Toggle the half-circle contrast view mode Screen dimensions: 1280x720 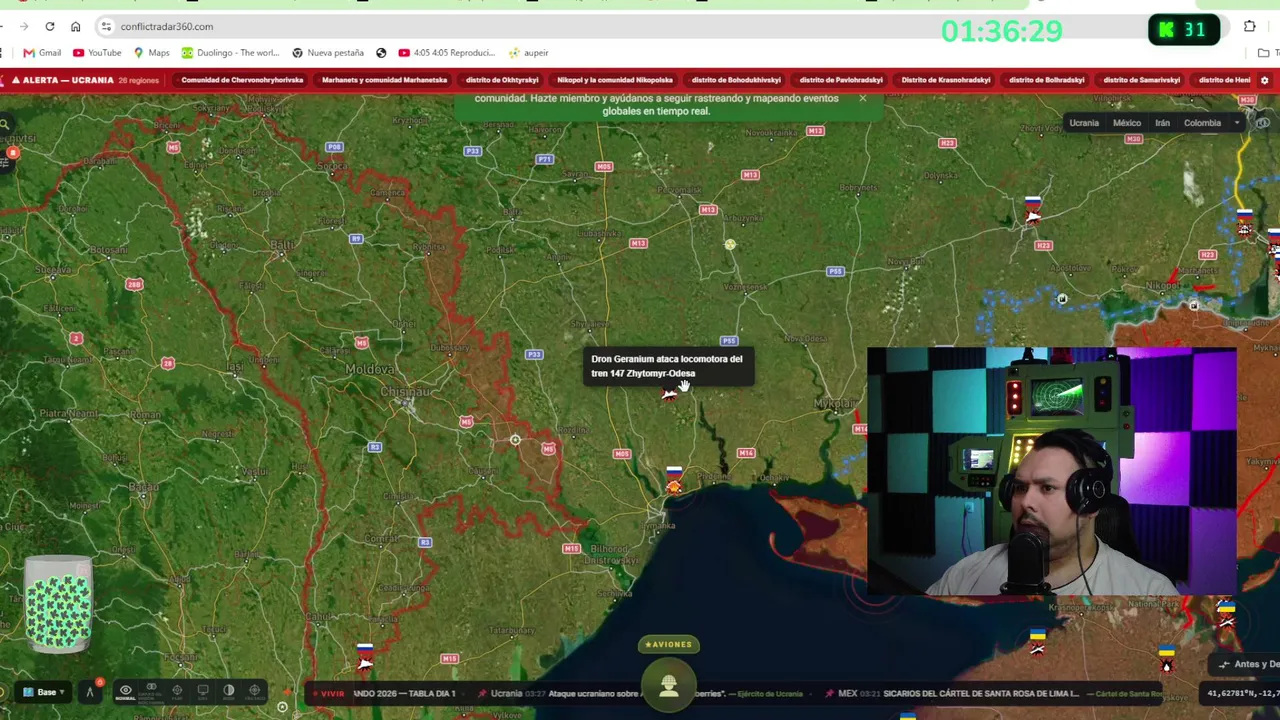(229, 691)
